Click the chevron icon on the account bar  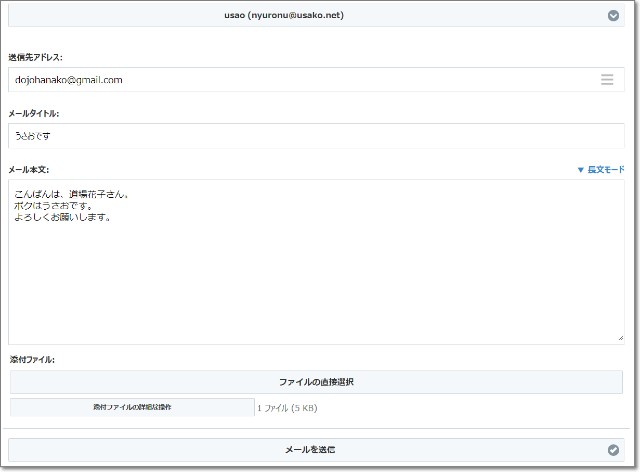pos(613,15)
